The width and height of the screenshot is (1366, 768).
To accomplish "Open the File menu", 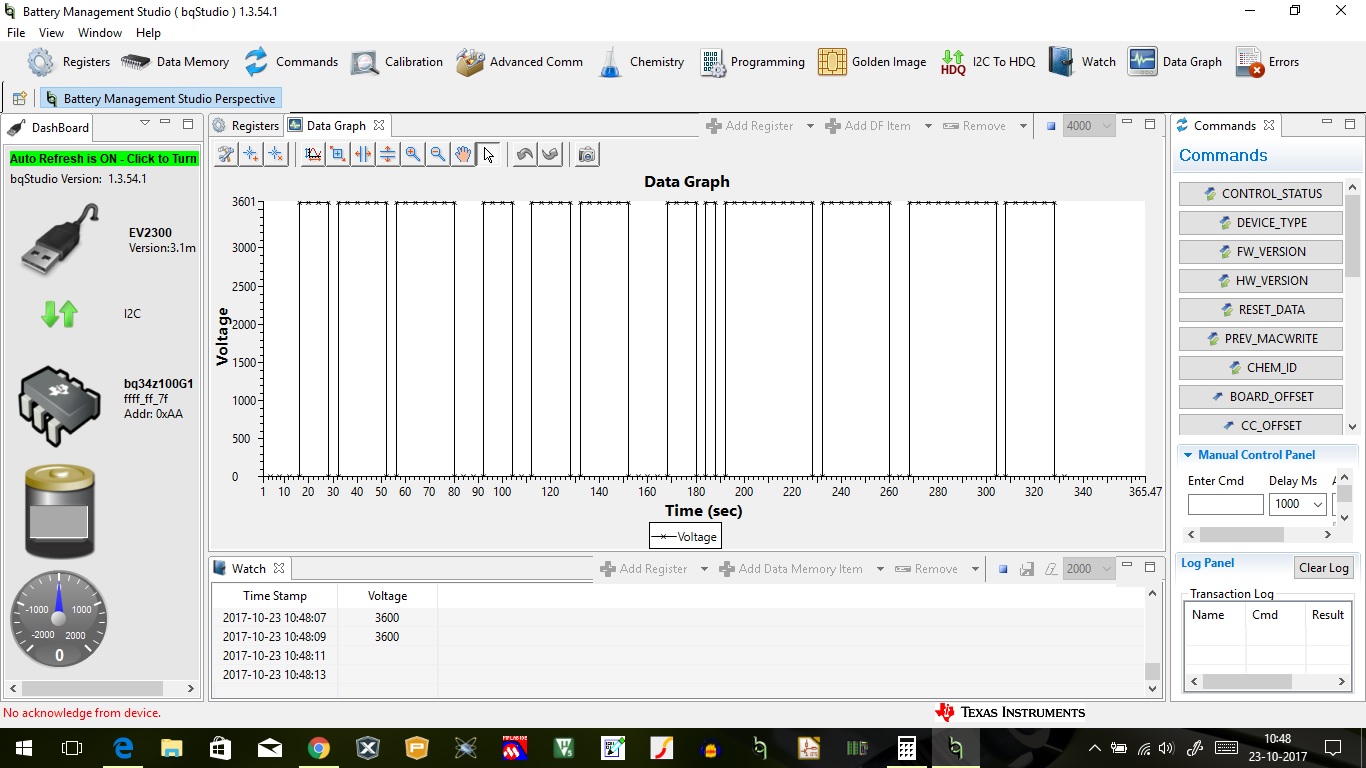I will coord(16,33).
